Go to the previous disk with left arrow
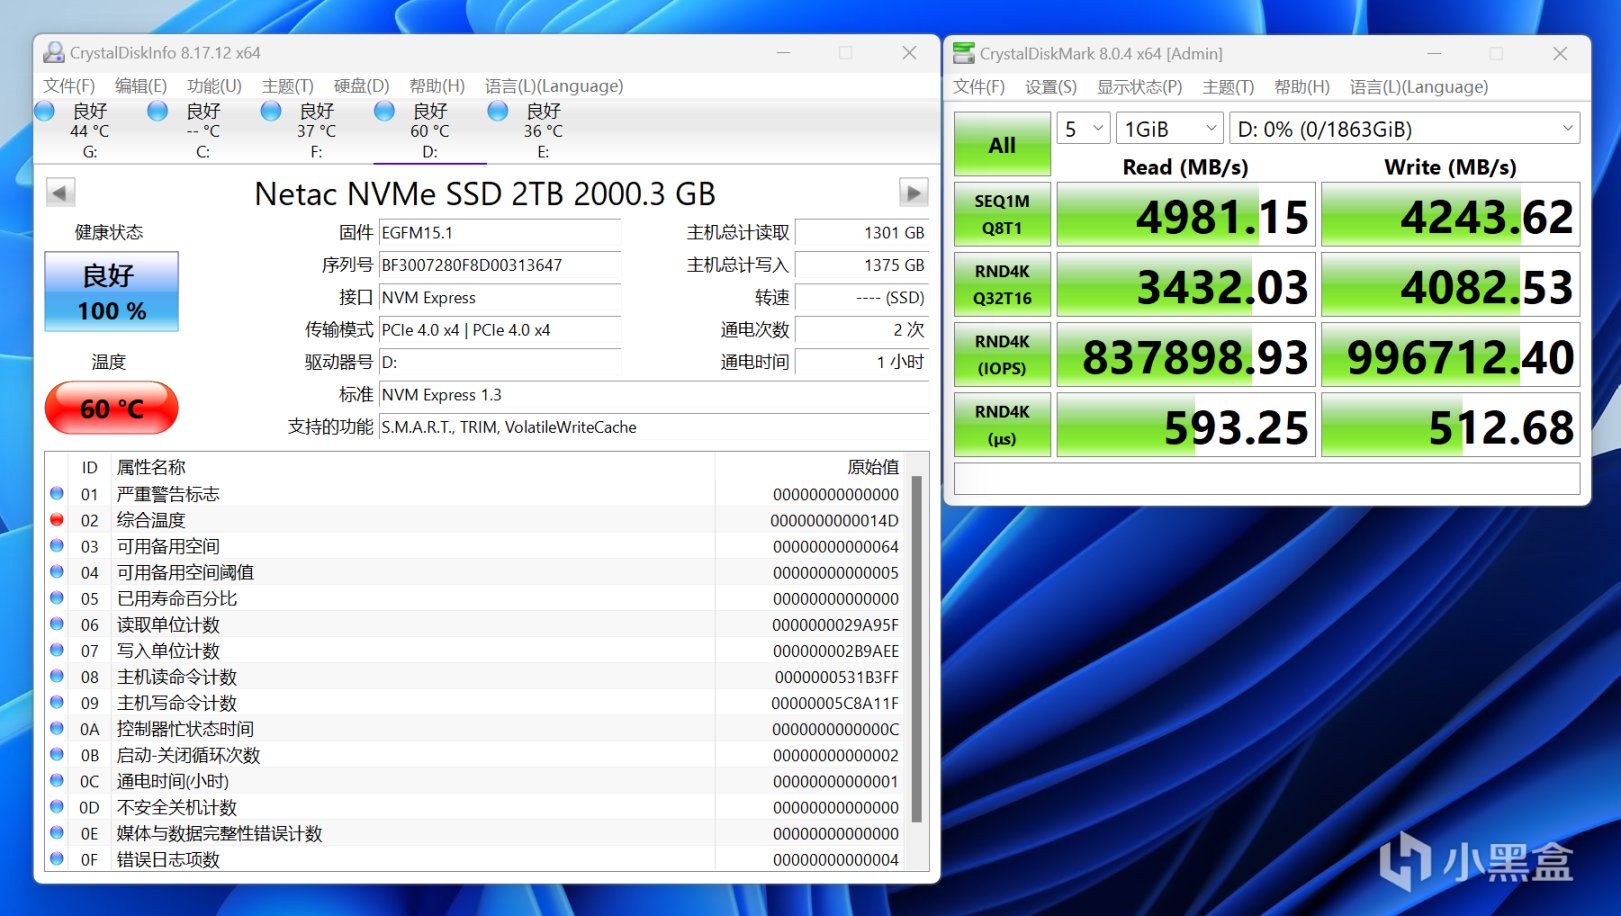This screenshot has width=1621, height=916. click(61, 192)
